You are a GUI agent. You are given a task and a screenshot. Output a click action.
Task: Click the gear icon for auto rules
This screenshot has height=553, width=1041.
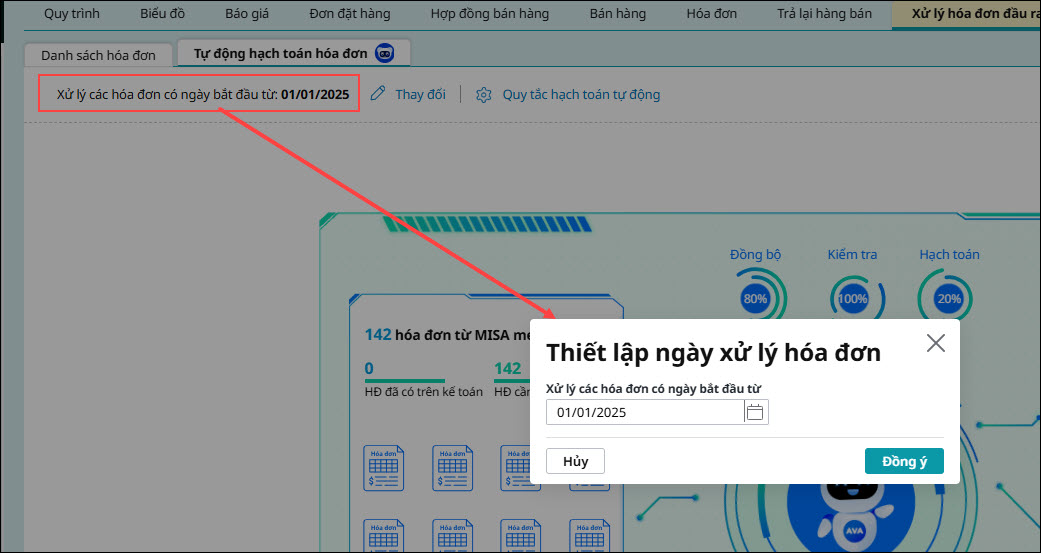coord(483,95)
